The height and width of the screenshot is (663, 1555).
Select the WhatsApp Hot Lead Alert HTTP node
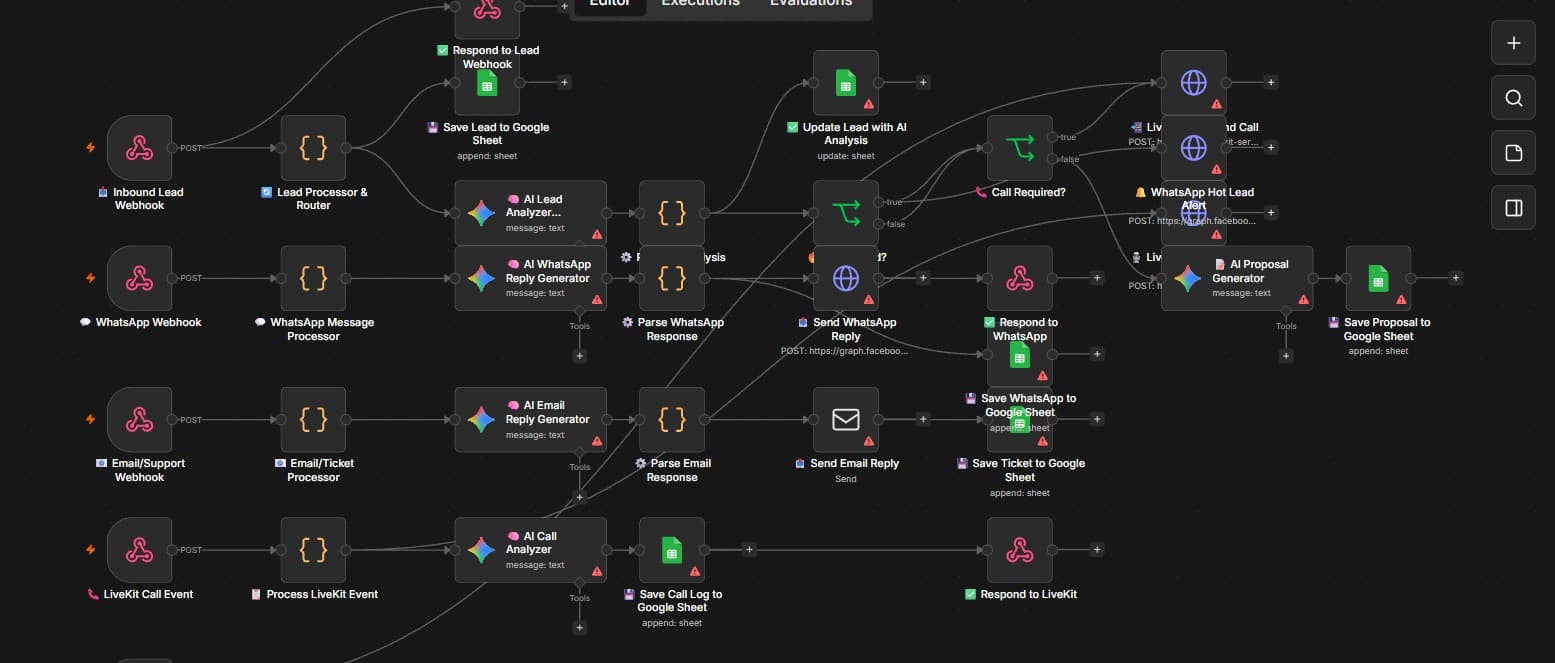pyautogui.click(x=1193, y=148)
